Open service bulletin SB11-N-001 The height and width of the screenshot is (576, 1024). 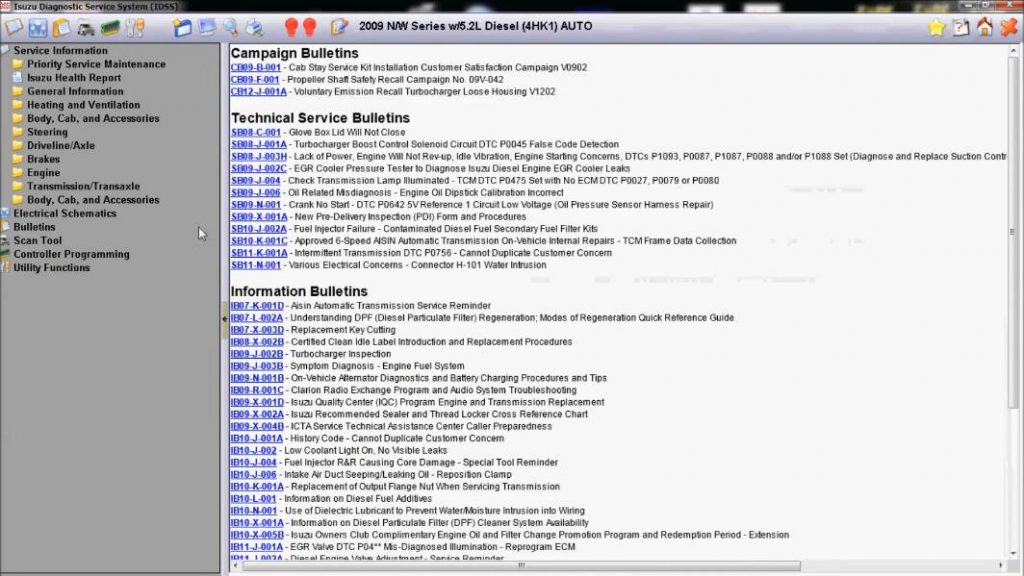[x=256, y=265]
